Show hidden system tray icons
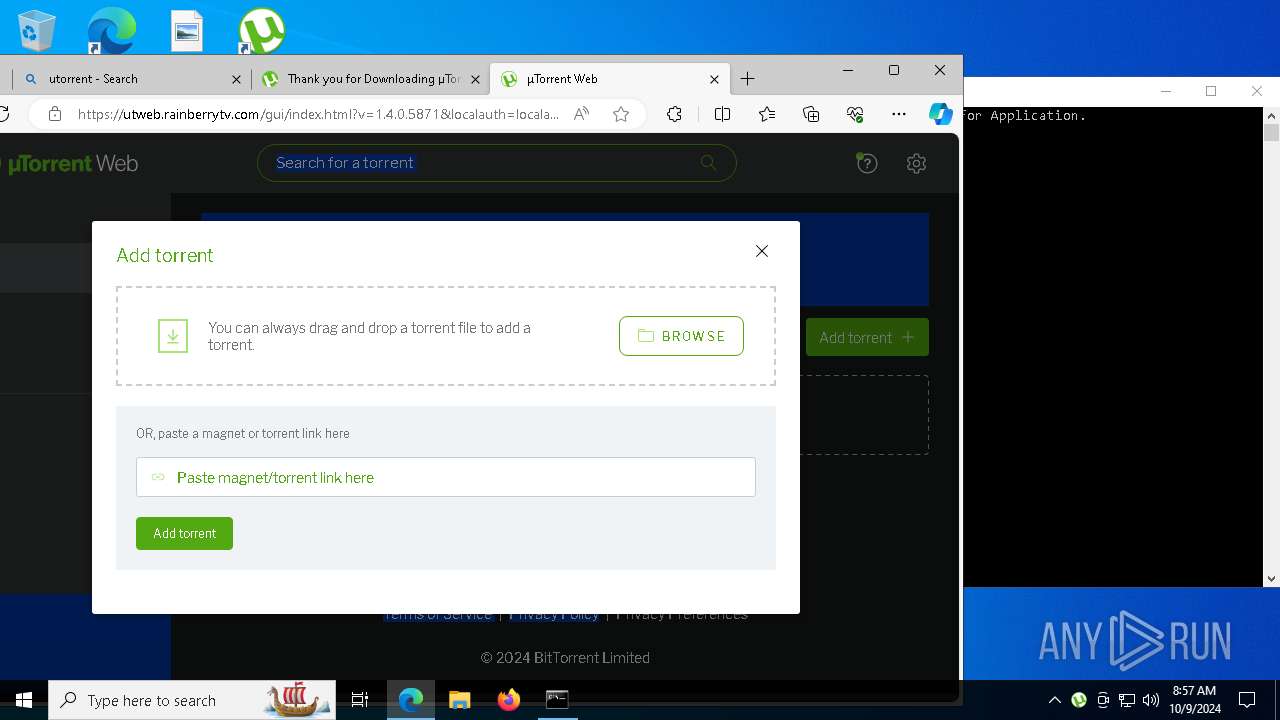 pyautogui.click(x=1055, y=700)
